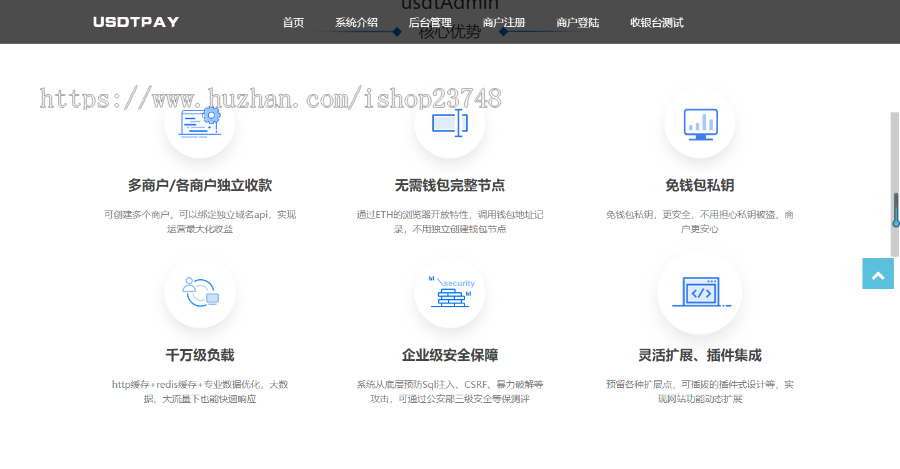Click heading 企业级安全保障
This screenshot has height=469, width=900.
coord(450,355)
